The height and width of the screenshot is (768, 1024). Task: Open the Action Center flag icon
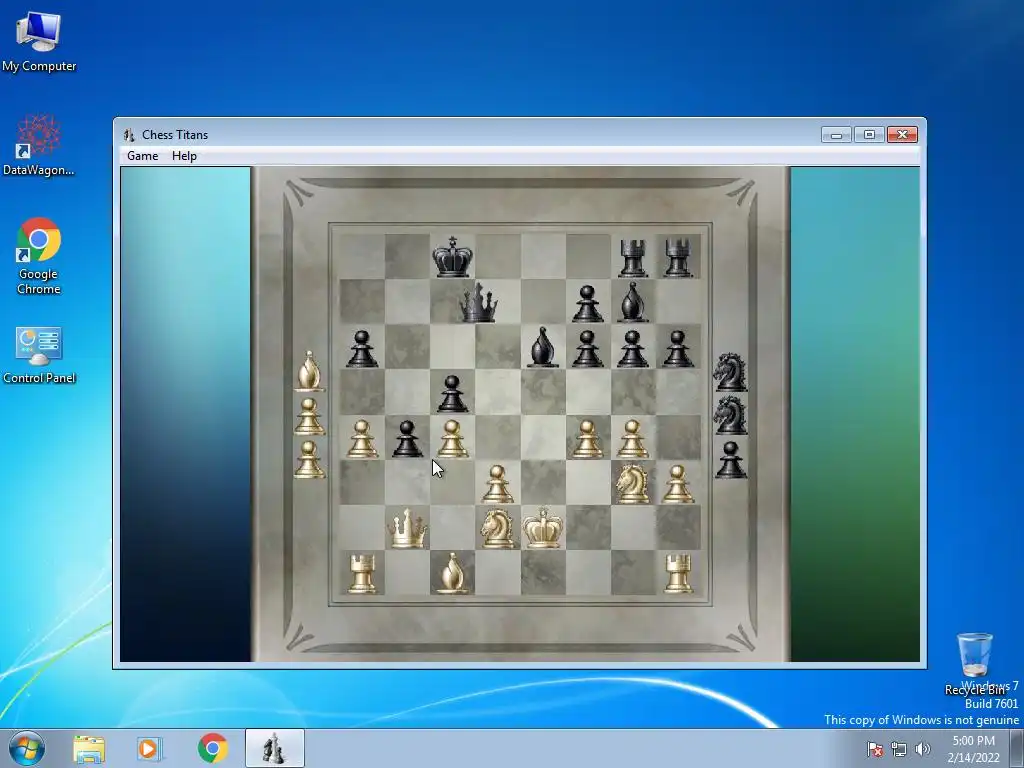pos(875,749)
